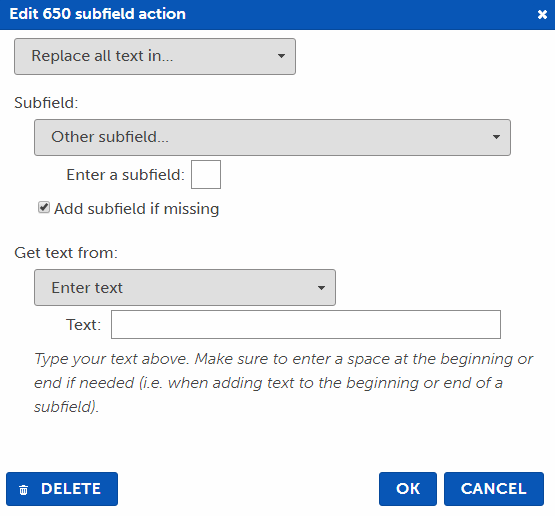Click into the Text input field
The width and height of the screenshot is (555, 516).
306,325
